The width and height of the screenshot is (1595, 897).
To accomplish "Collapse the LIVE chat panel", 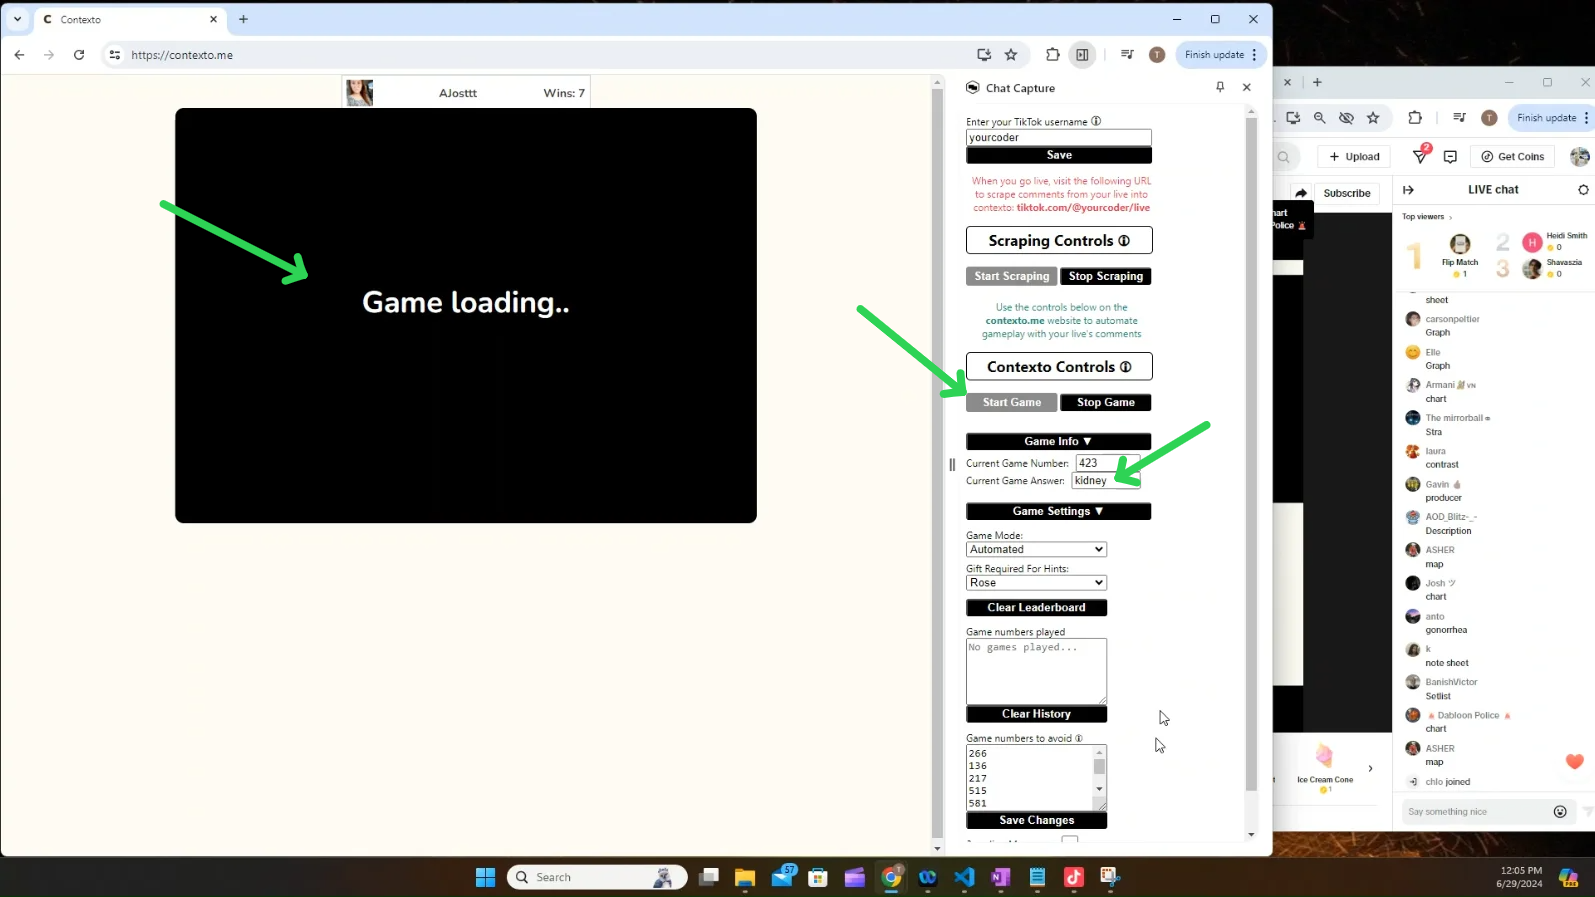I will click(1408, 190).
